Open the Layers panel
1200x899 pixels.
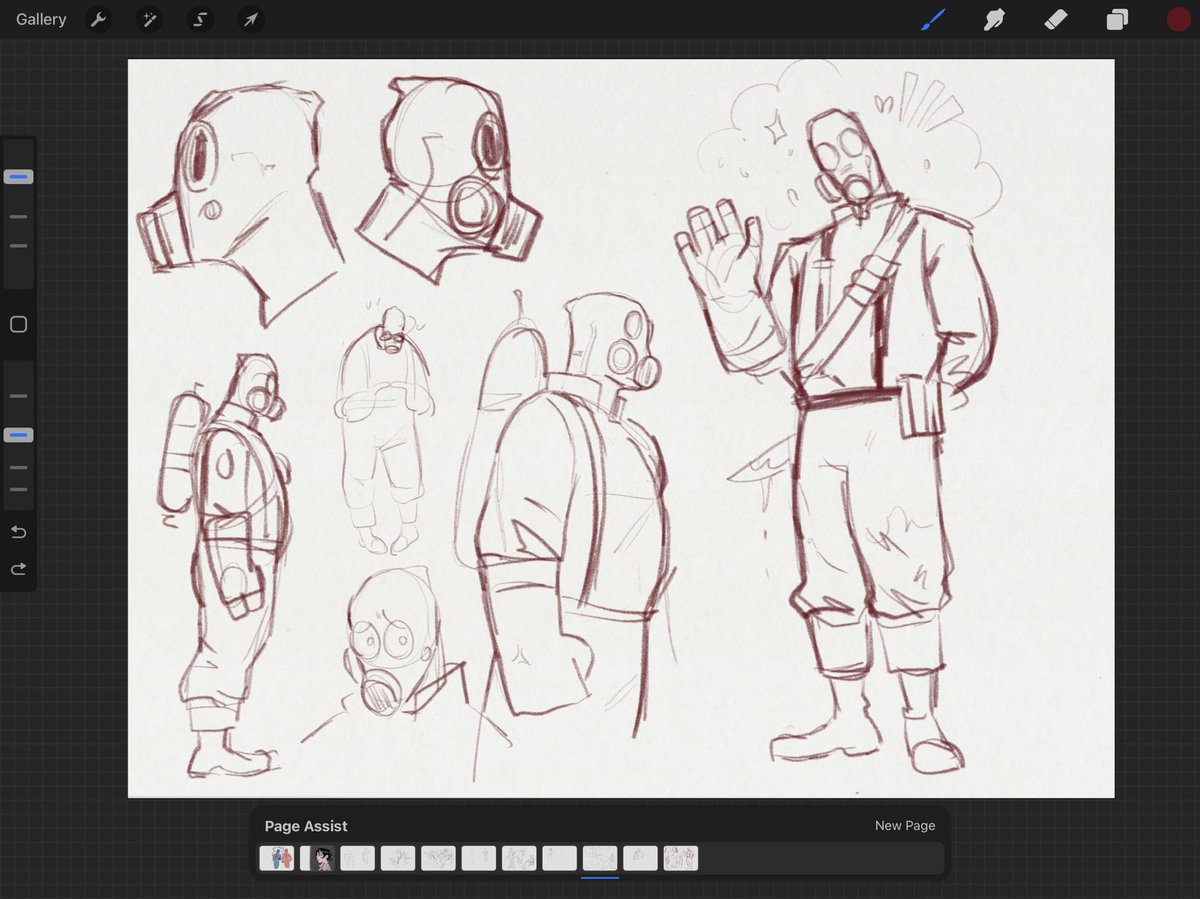point(1117,19)
